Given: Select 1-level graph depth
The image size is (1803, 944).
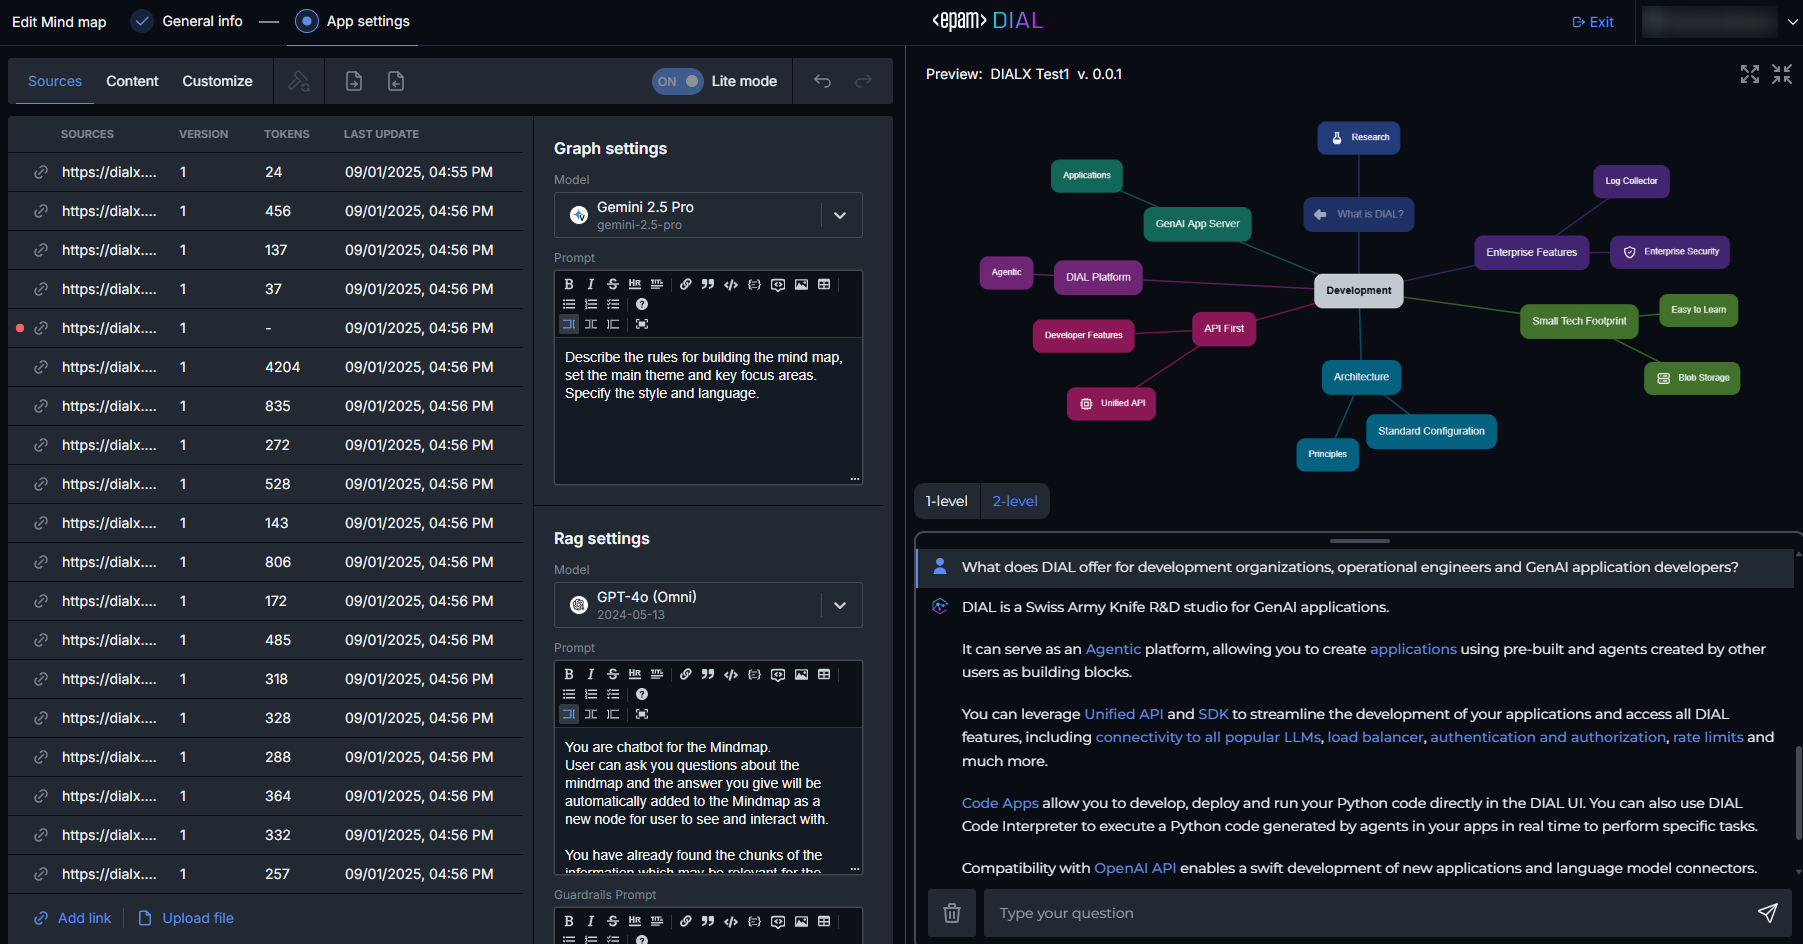Looking at the screenshot, I should (946, 501).
